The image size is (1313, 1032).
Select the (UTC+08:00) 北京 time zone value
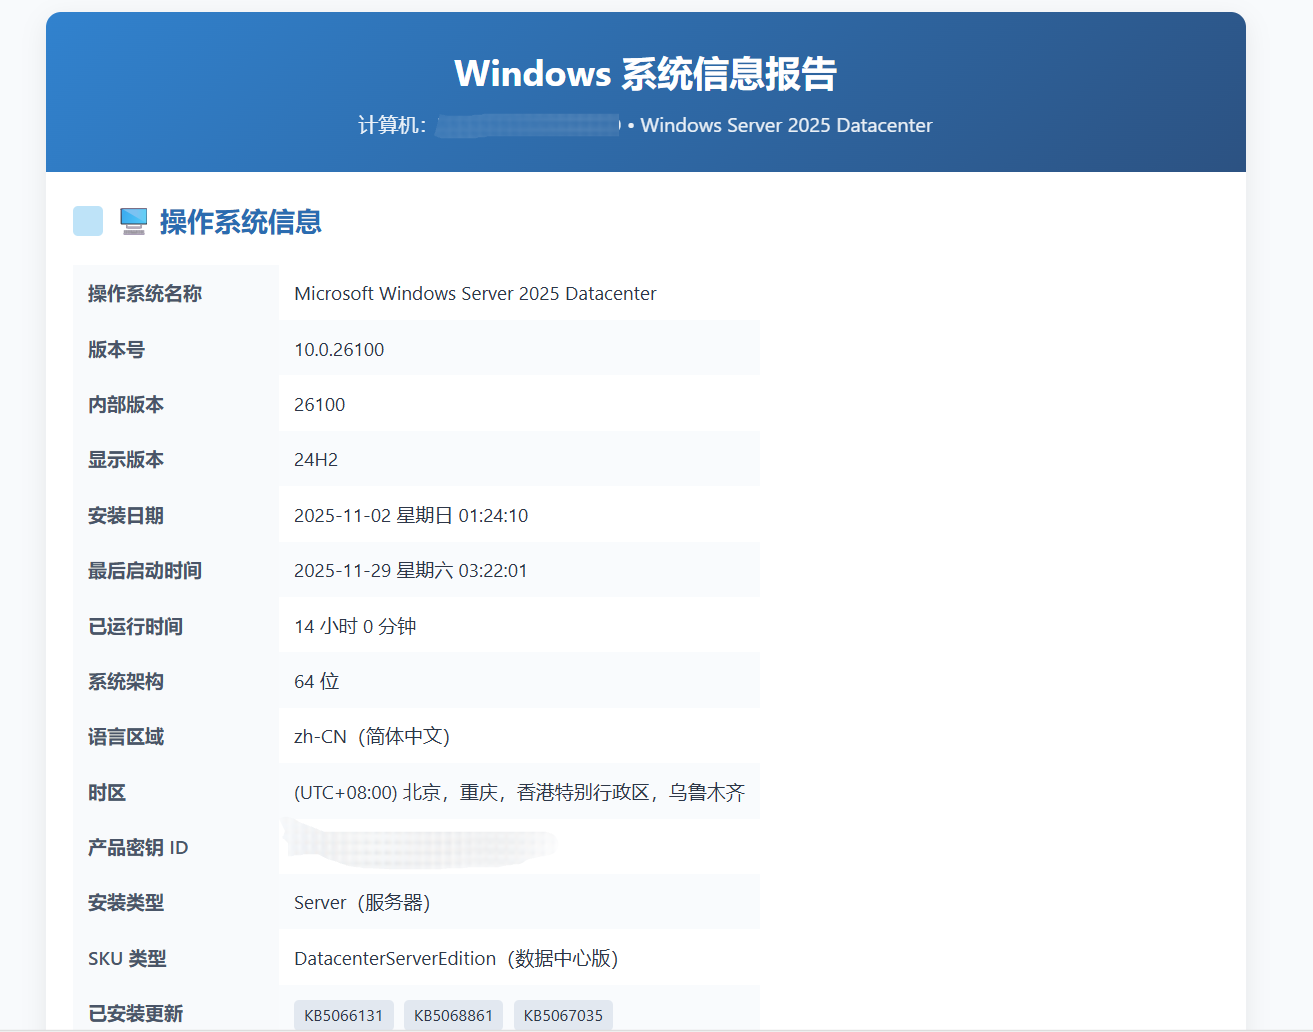point(520,792)
